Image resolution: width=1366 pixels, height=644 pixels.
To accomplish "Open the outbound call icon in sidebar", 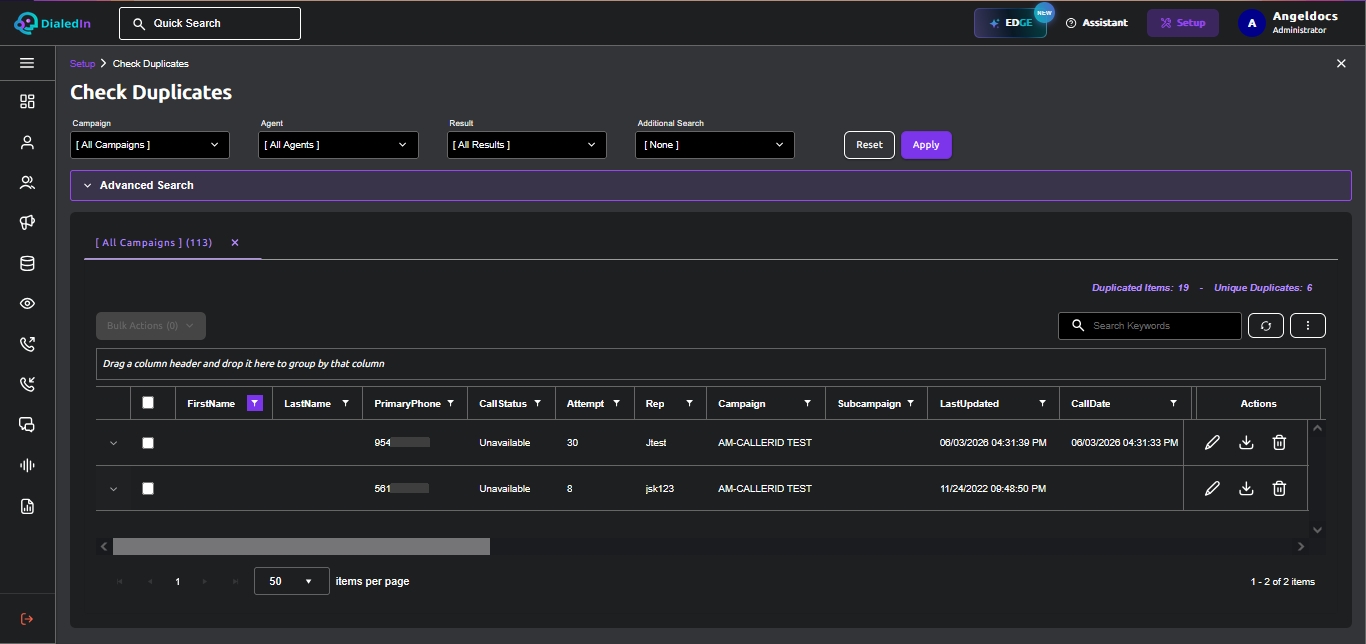I will pos(27,344).
